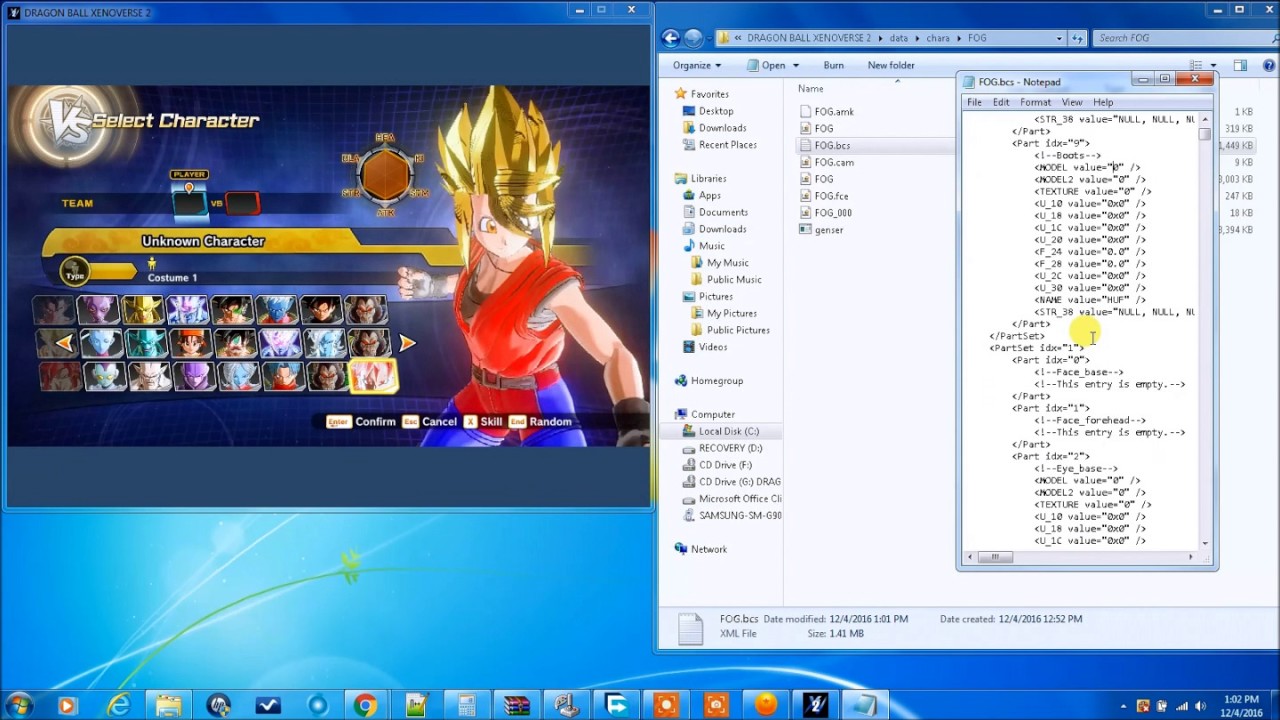1280x720 pixels.
Task: Open the Windows Start menu
Action: coord(19,704)
